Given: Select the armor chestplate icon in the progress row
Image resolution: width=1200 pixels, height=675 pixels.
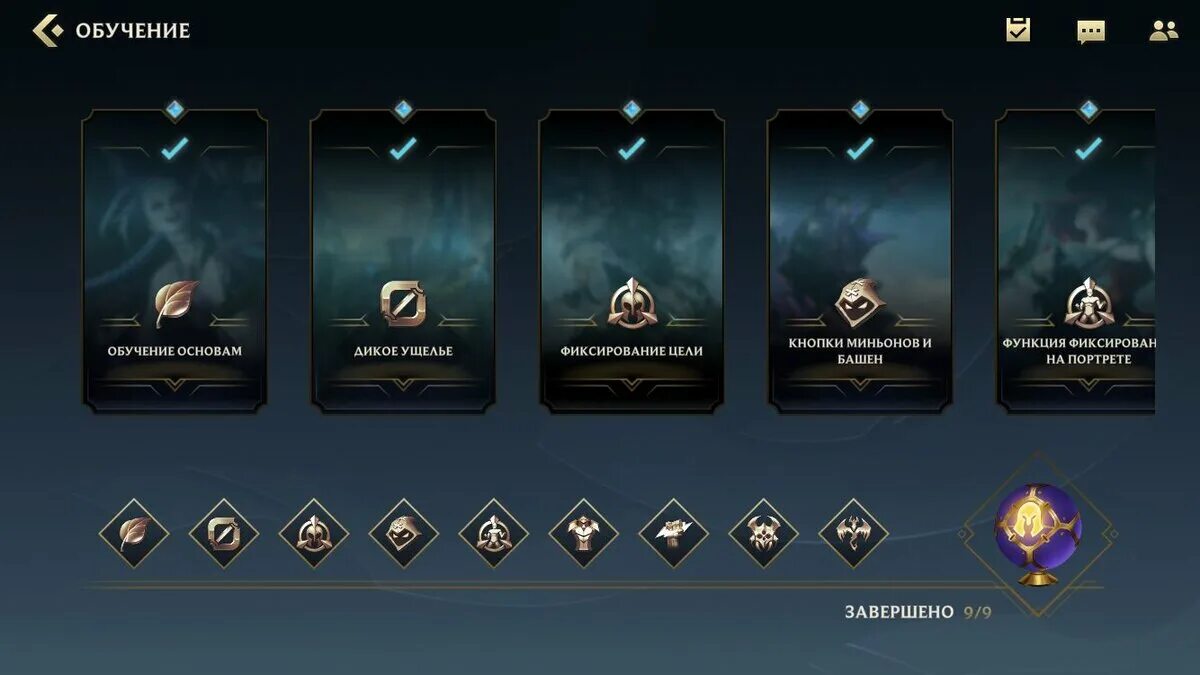Looking at the screenshot, I should (584, 533).
